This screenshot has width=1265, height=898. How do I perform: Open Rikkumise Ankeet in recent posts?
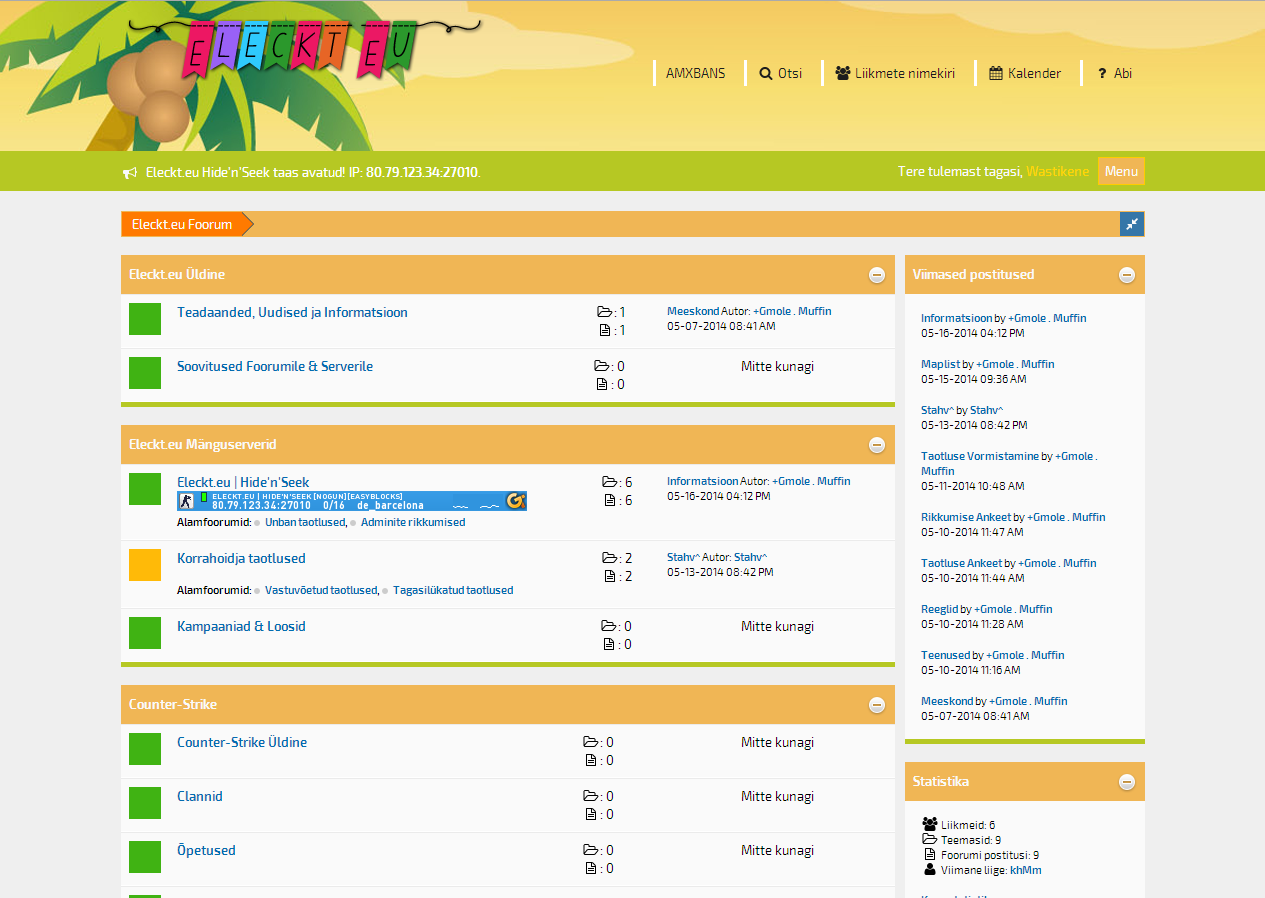click(966, 517)
